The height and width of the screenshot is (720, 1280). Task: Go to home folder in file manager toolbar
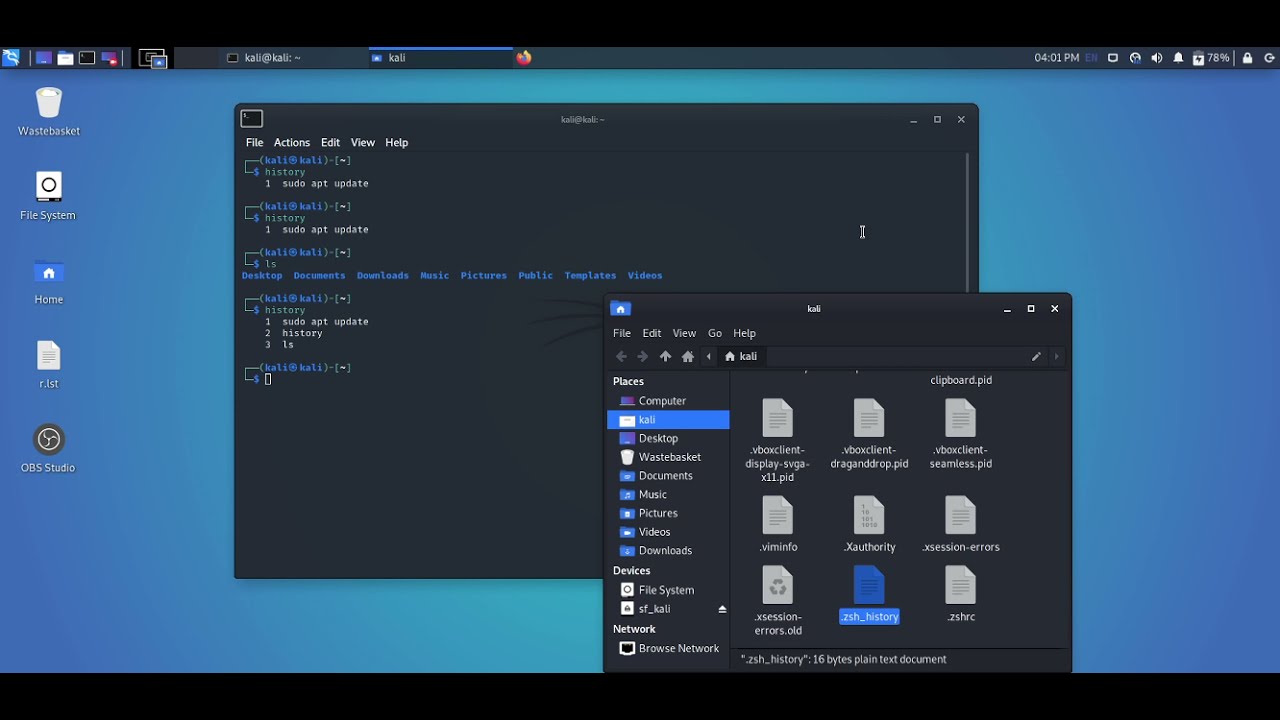click(688, 357)
